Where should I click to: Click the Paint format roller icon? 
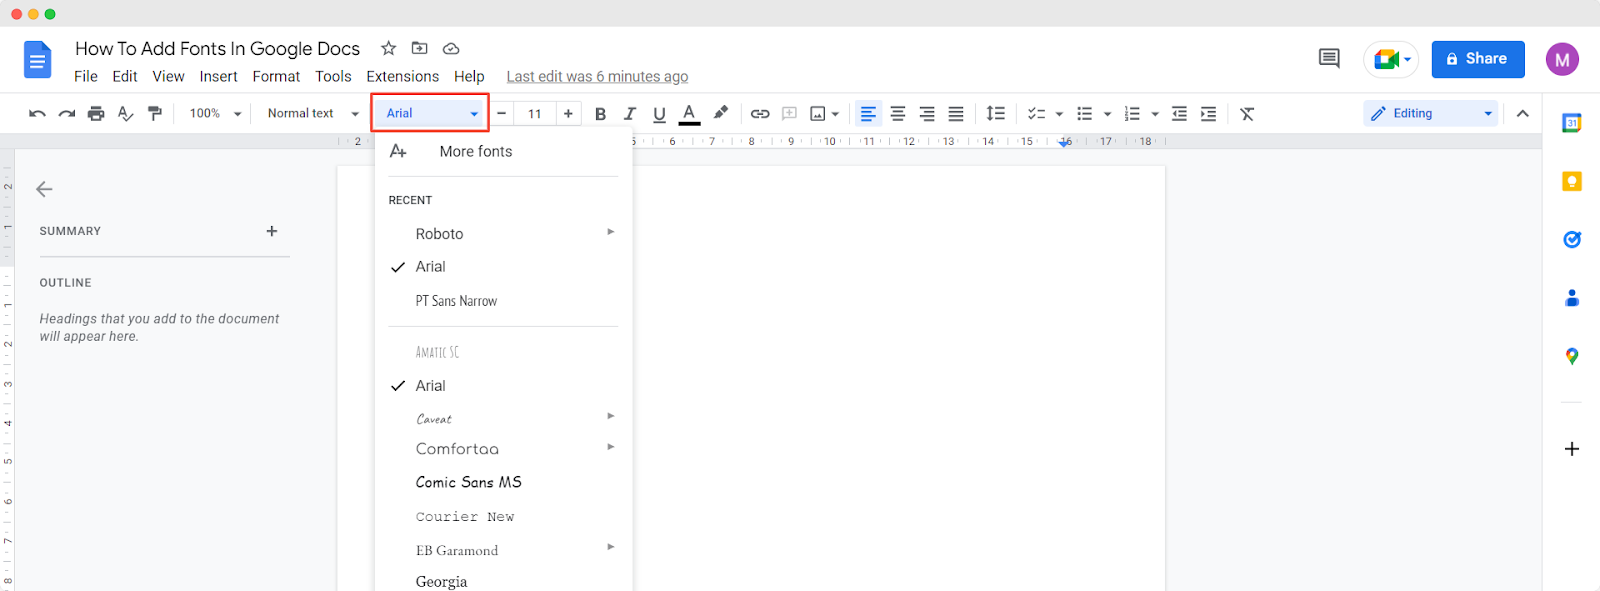pos(155,114)
